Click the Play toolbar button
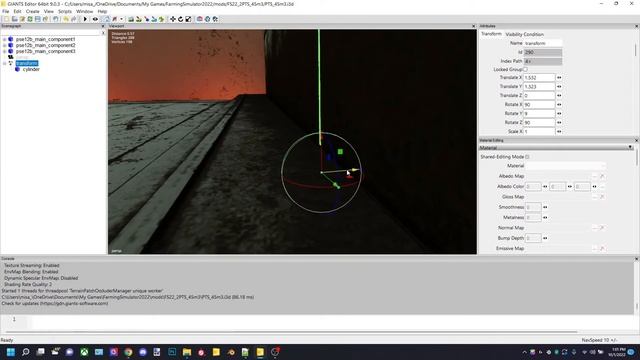The image size is (640, 360). coord(85,19)
